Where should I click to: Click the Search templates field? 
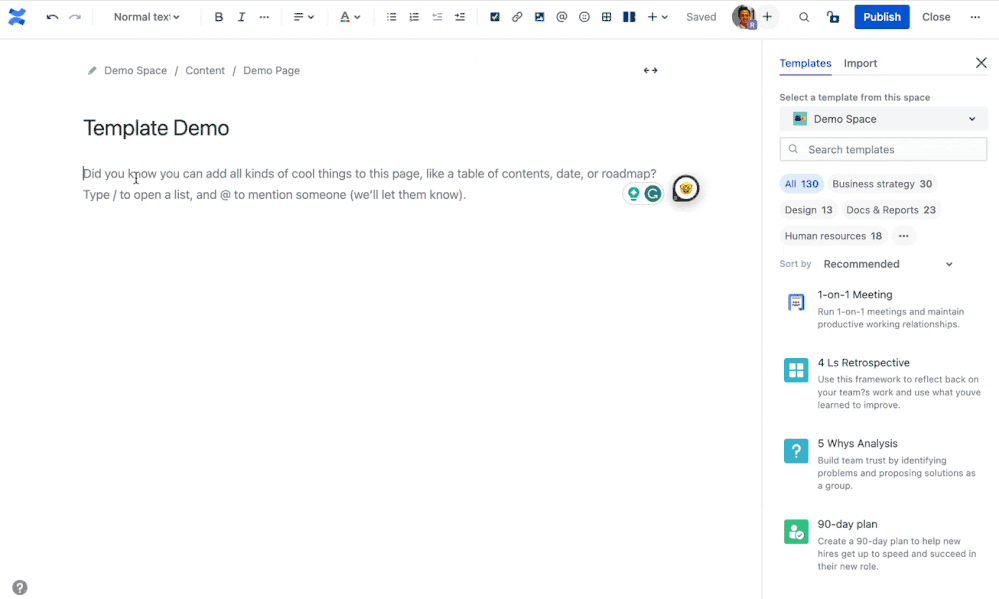(883, 149)
